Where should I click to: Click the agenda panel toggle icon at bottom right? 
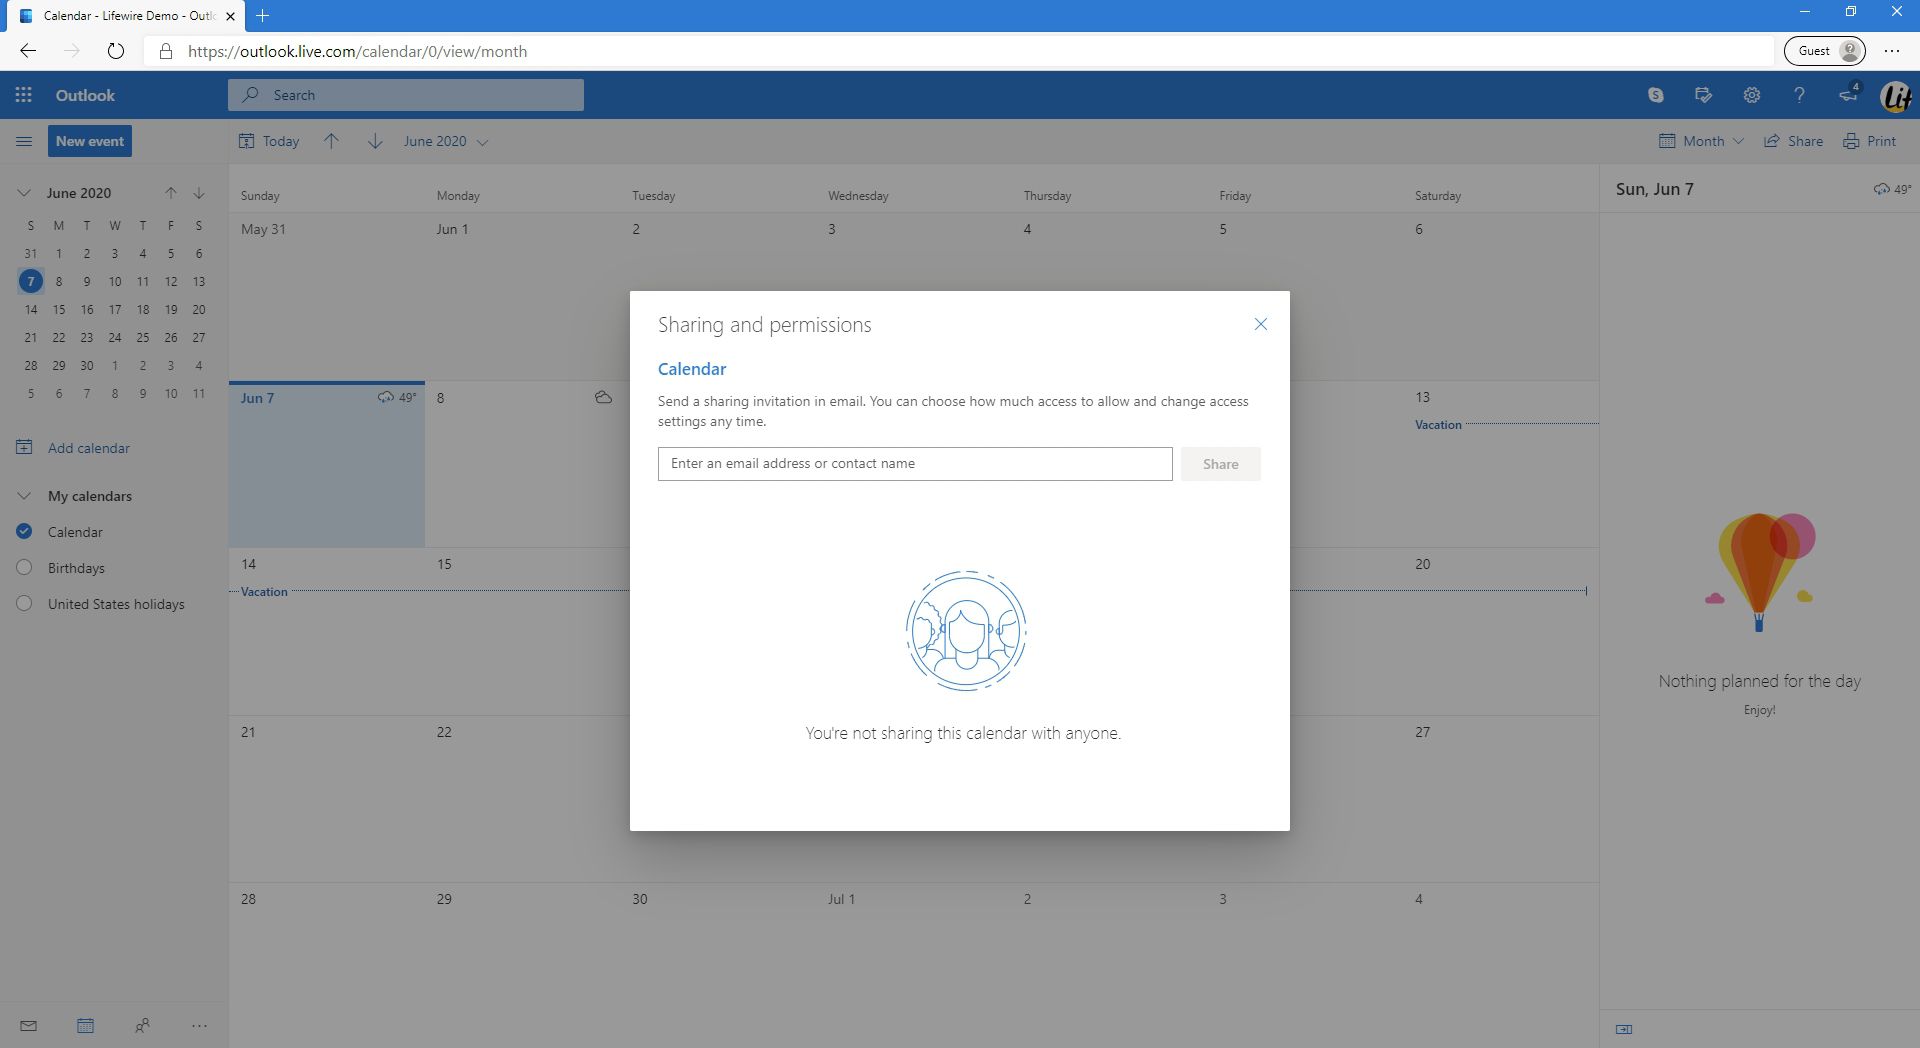pyautogui.click(x=1624, y=1029)
